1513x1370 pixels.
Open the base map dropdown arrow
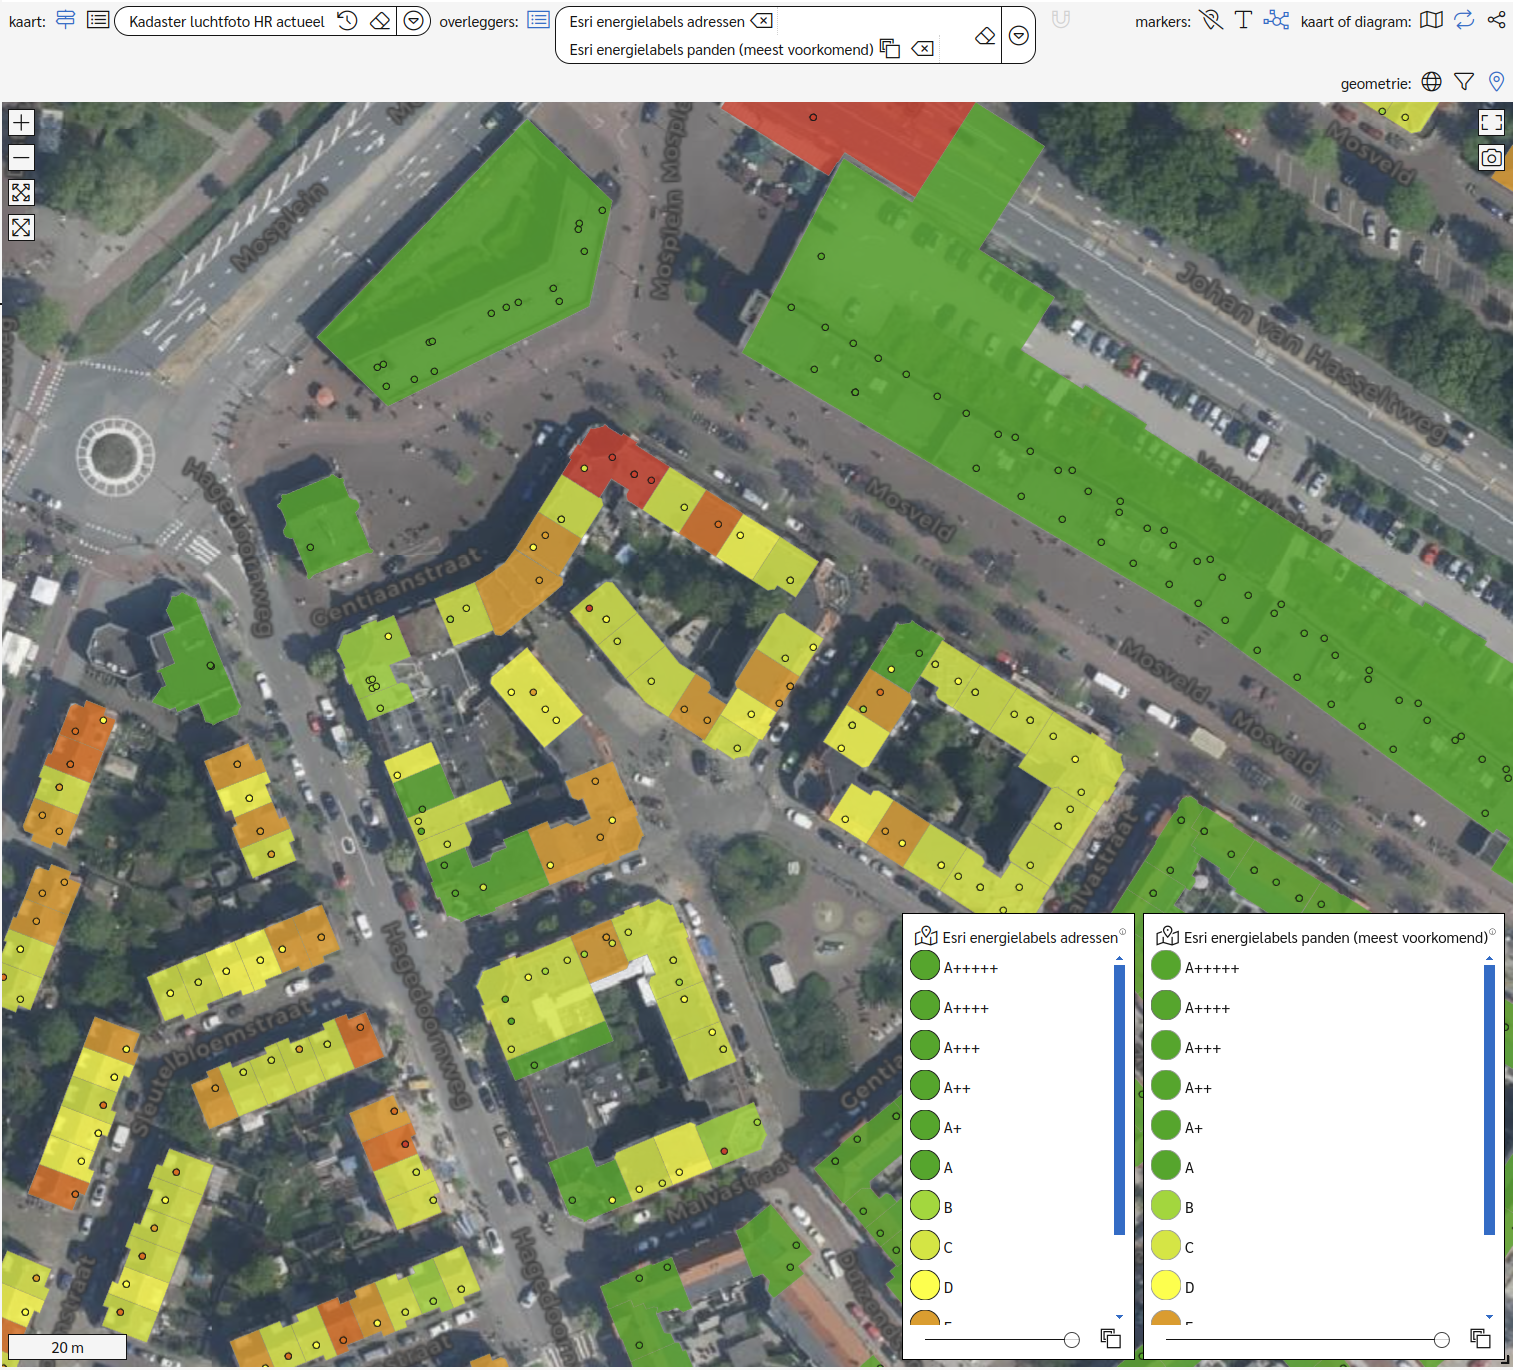tap(413, 21)
